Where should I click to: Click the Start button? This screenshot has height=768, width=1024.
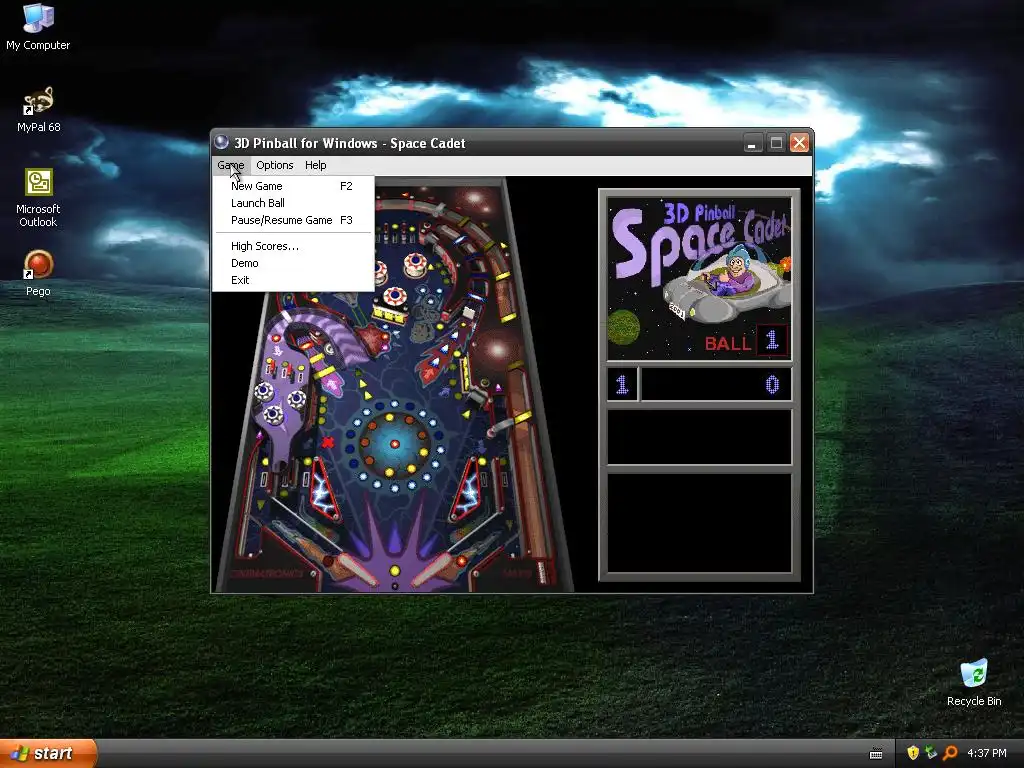(48, 753)
